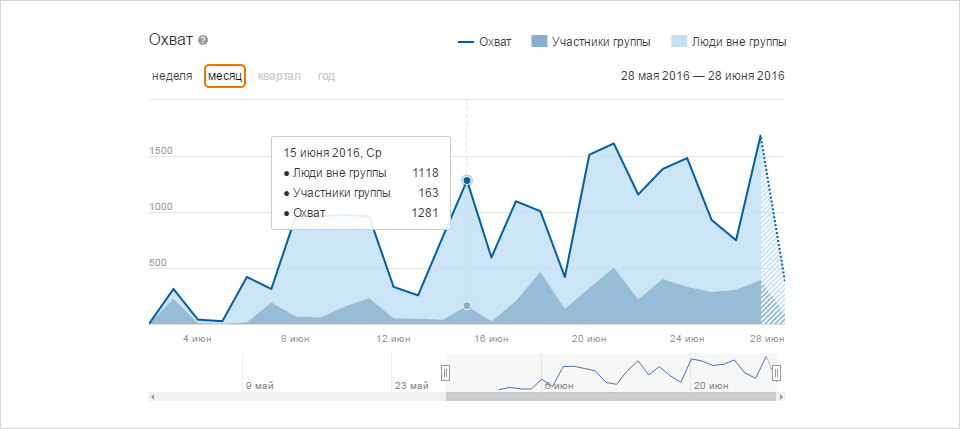
Task: Click the date range 28 мая — 28 июня 2016
Action: pyautogui.click(x=702, y=76)
